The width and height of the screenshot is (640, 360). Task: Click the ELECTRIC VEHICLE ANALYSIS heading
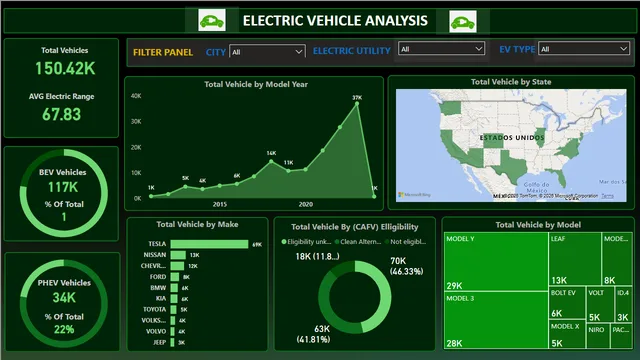336,20
